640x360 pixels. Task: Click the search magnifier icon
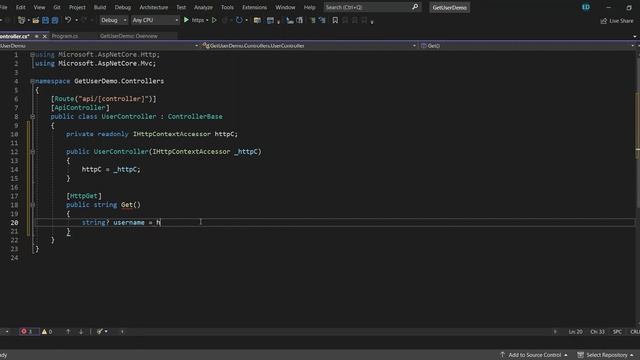click(x=415, y=7)
